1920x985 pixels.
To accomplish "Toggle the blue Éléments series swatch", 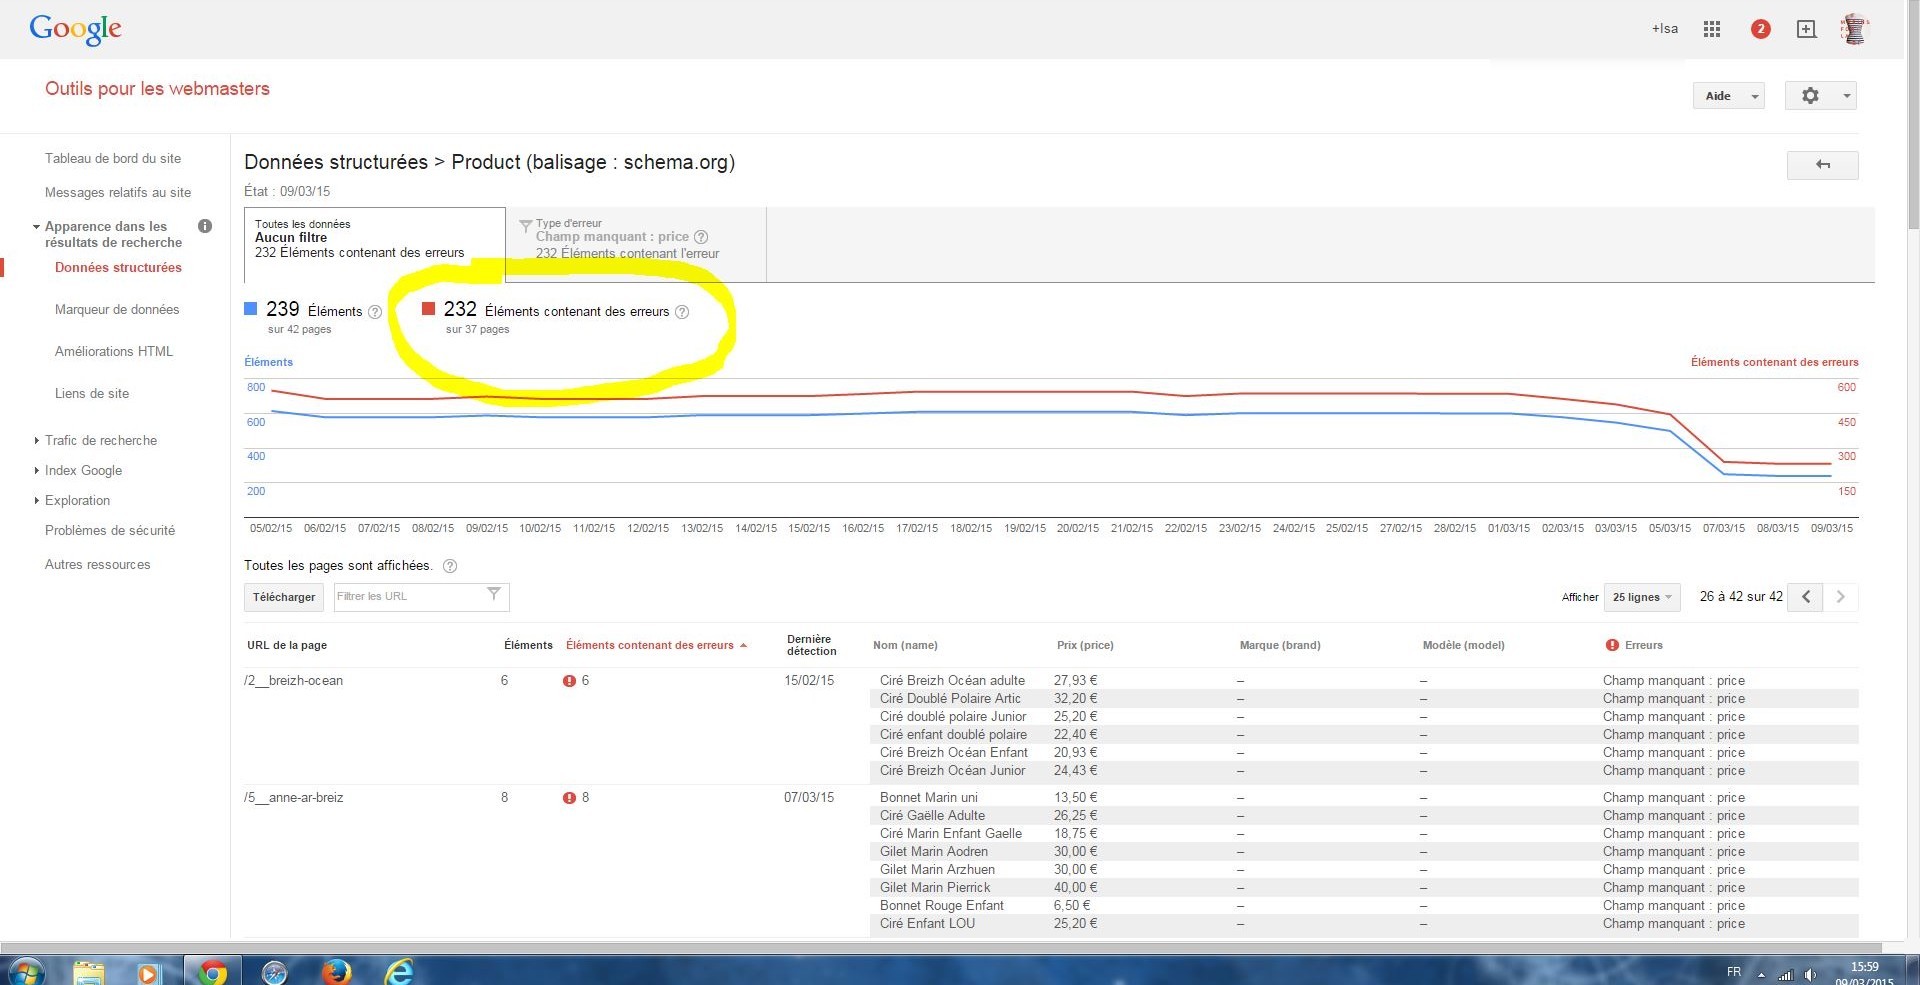I will pos(251,308).
